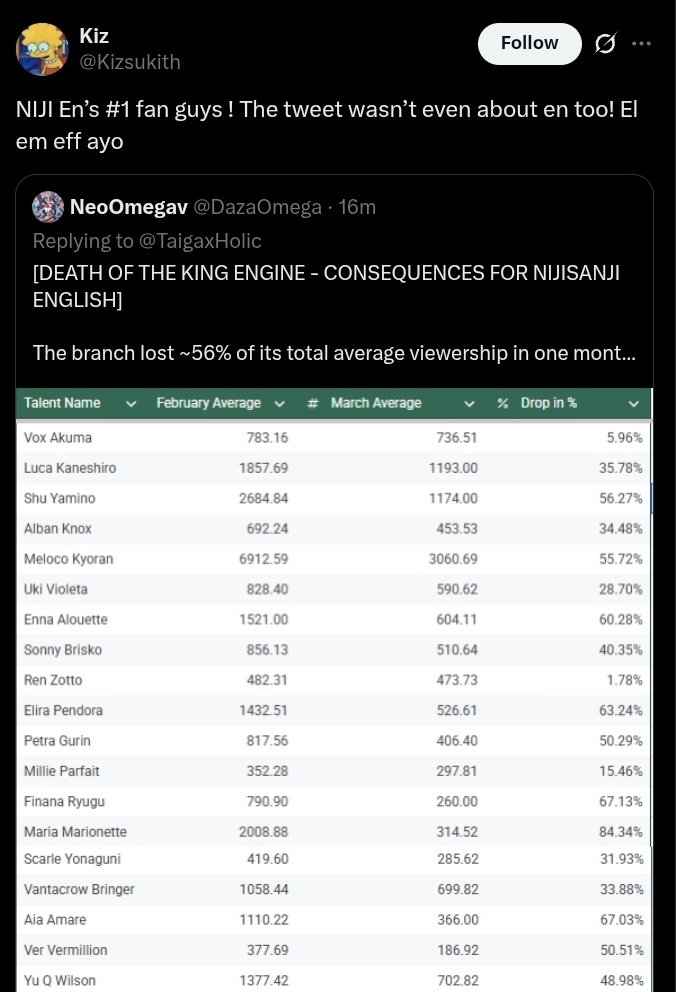
Task: Click the 16m timestamp of quoted tweet
Action: coord(357,207)
